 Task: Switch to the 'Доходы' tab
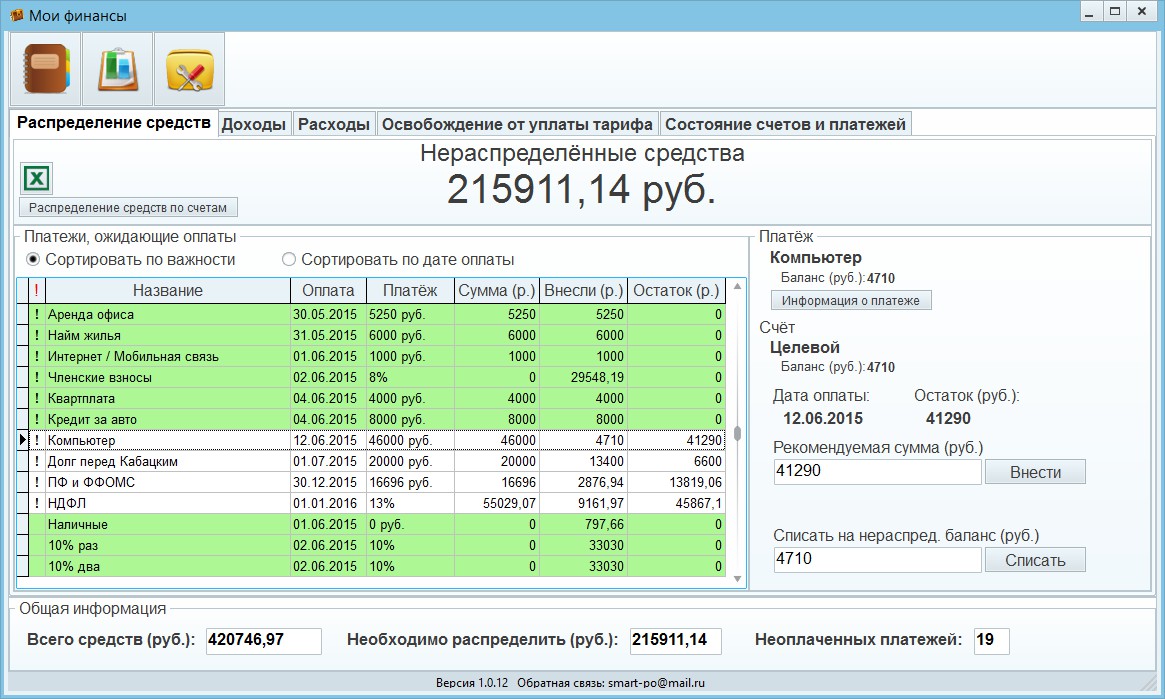(254, 124)
